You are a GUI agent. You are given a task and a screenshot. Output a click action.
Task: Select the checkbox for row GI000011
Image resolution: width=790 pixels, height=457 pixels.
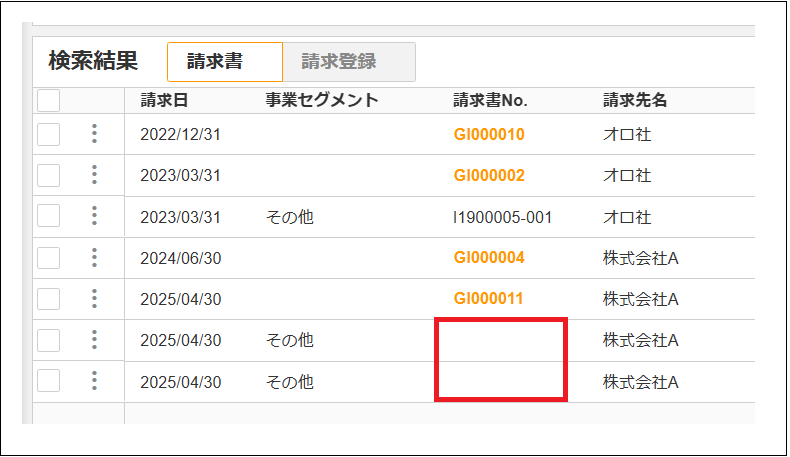(x=48, y=299)
